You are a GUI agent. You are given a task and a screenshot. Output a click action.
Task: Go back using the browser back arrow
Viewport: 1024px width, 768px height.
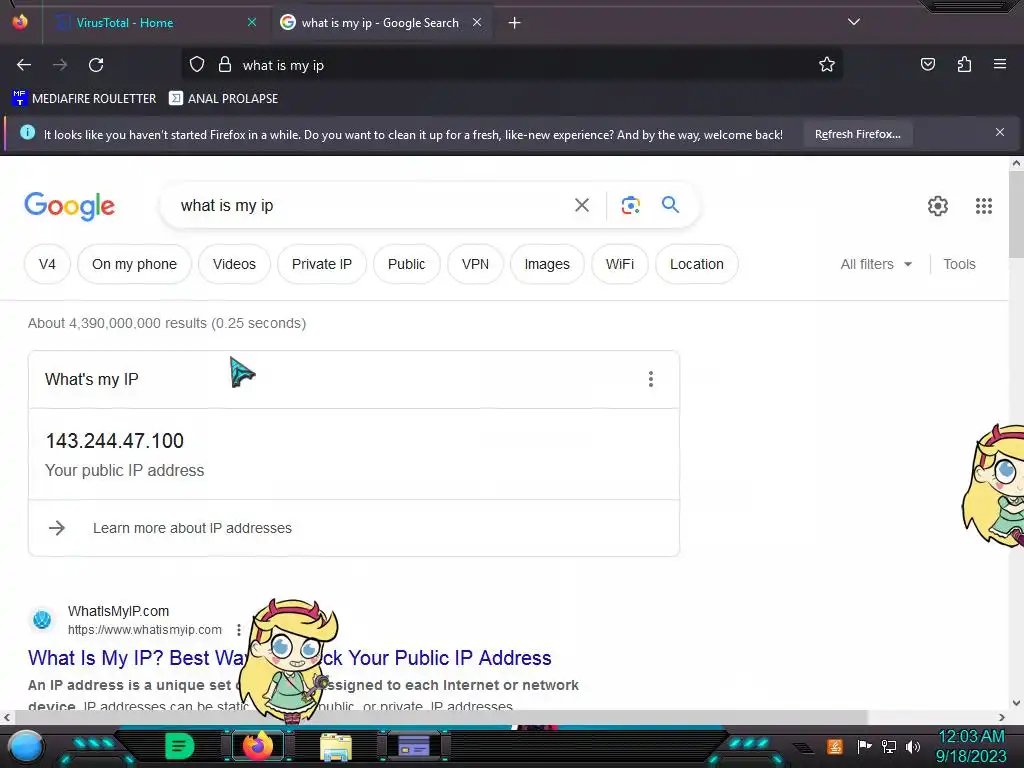(24, 65)
